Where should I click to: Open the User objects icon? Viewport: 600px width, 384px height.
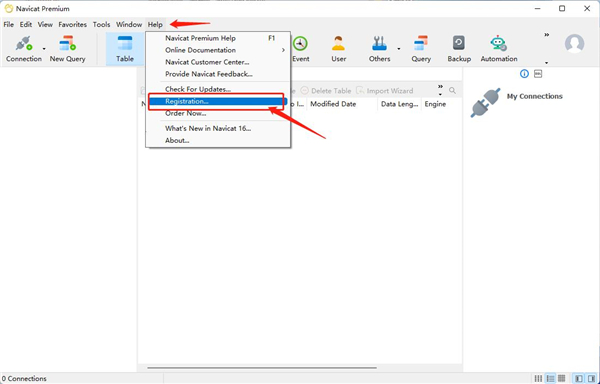(339, 49)
